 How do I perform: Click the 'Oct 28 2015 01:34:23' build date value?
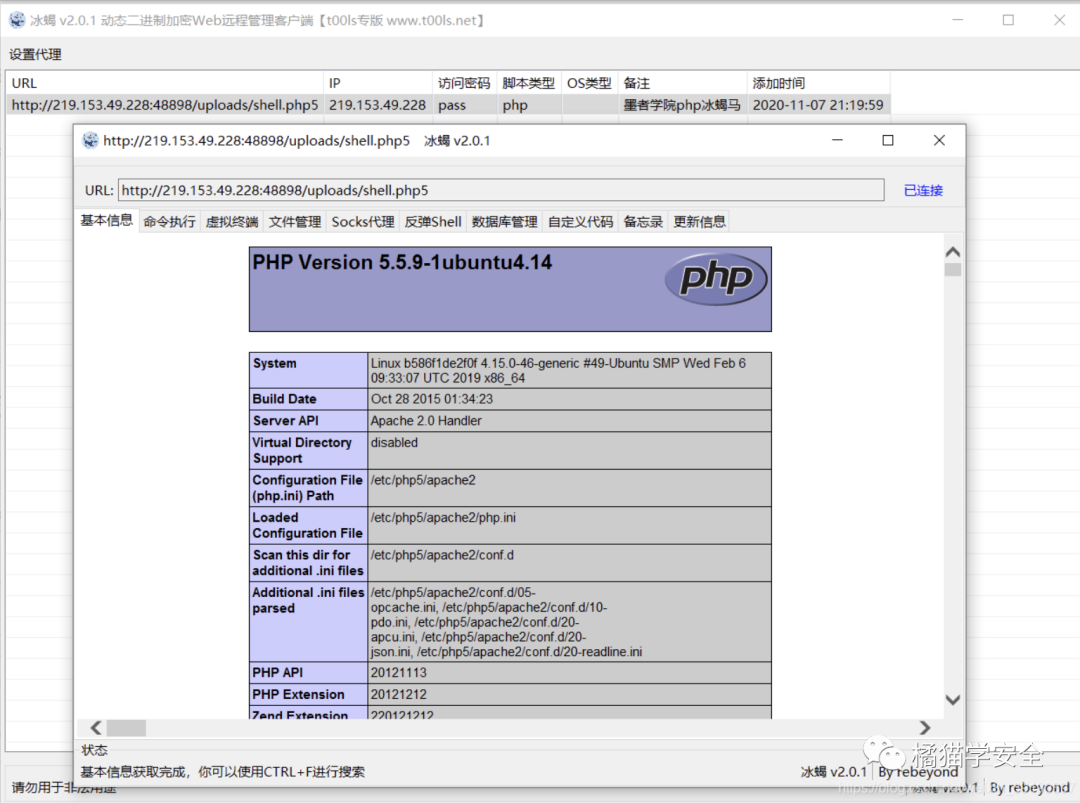432,399
